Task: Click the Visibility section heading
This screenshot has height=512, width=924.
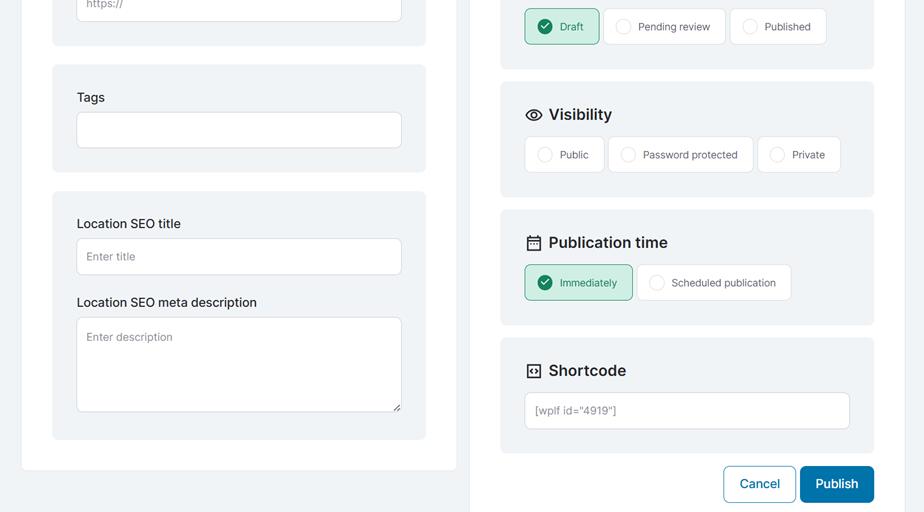Action: 580,114
